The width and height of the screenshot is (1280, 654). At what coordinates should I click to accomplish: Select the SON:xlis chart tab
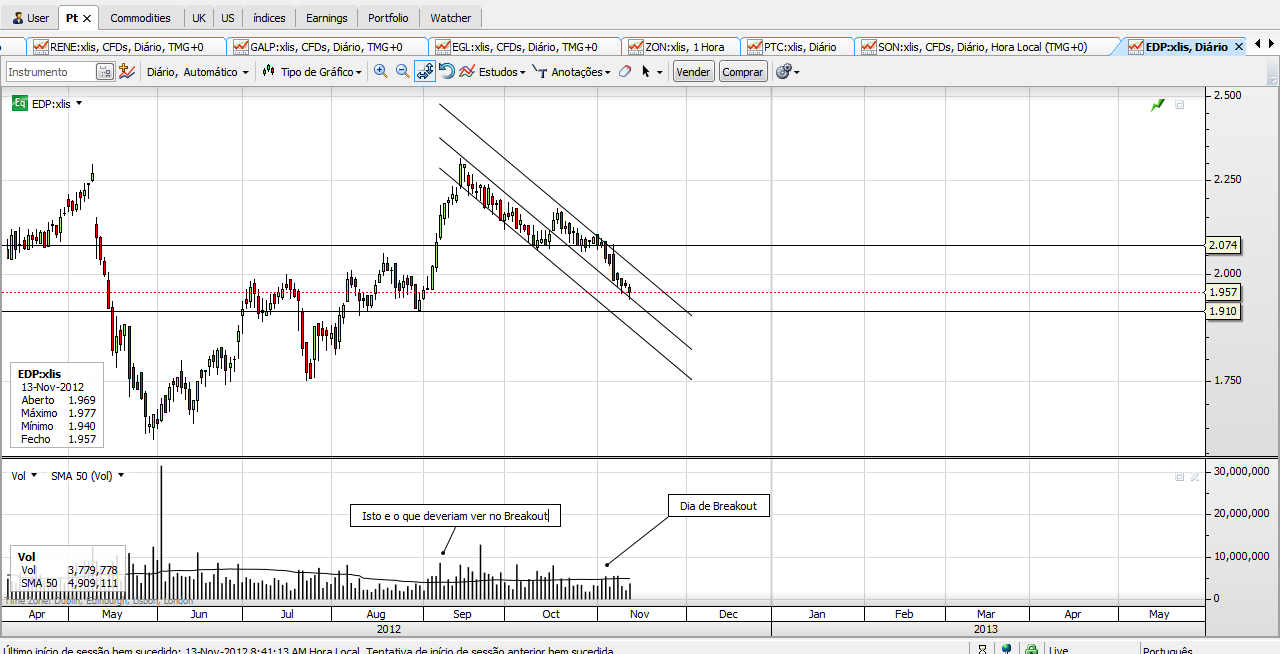click(x=984, y=47)
